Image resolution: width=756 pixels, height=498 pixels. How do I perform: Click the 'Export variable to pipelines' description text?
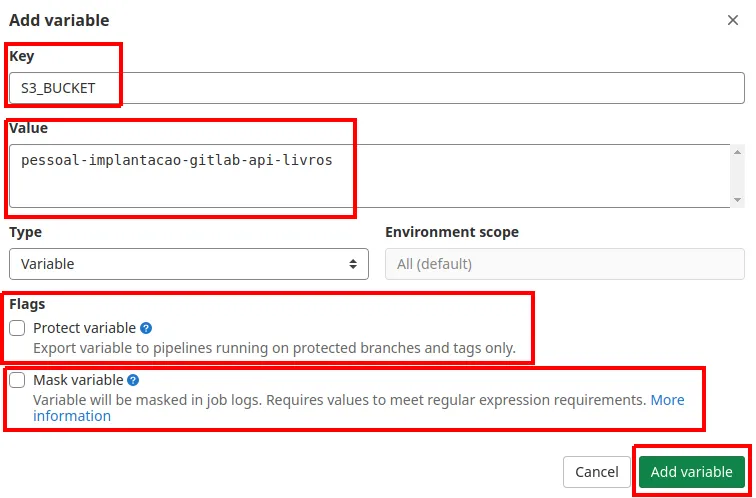coord(274,348)
